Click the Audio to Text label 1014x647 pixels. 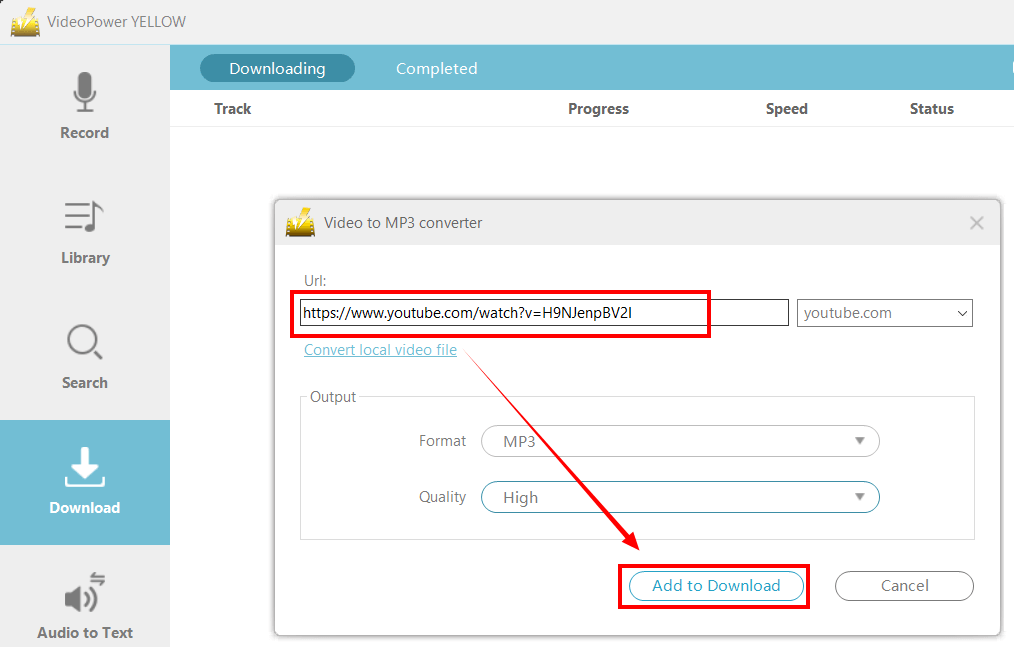click(85, 633)
